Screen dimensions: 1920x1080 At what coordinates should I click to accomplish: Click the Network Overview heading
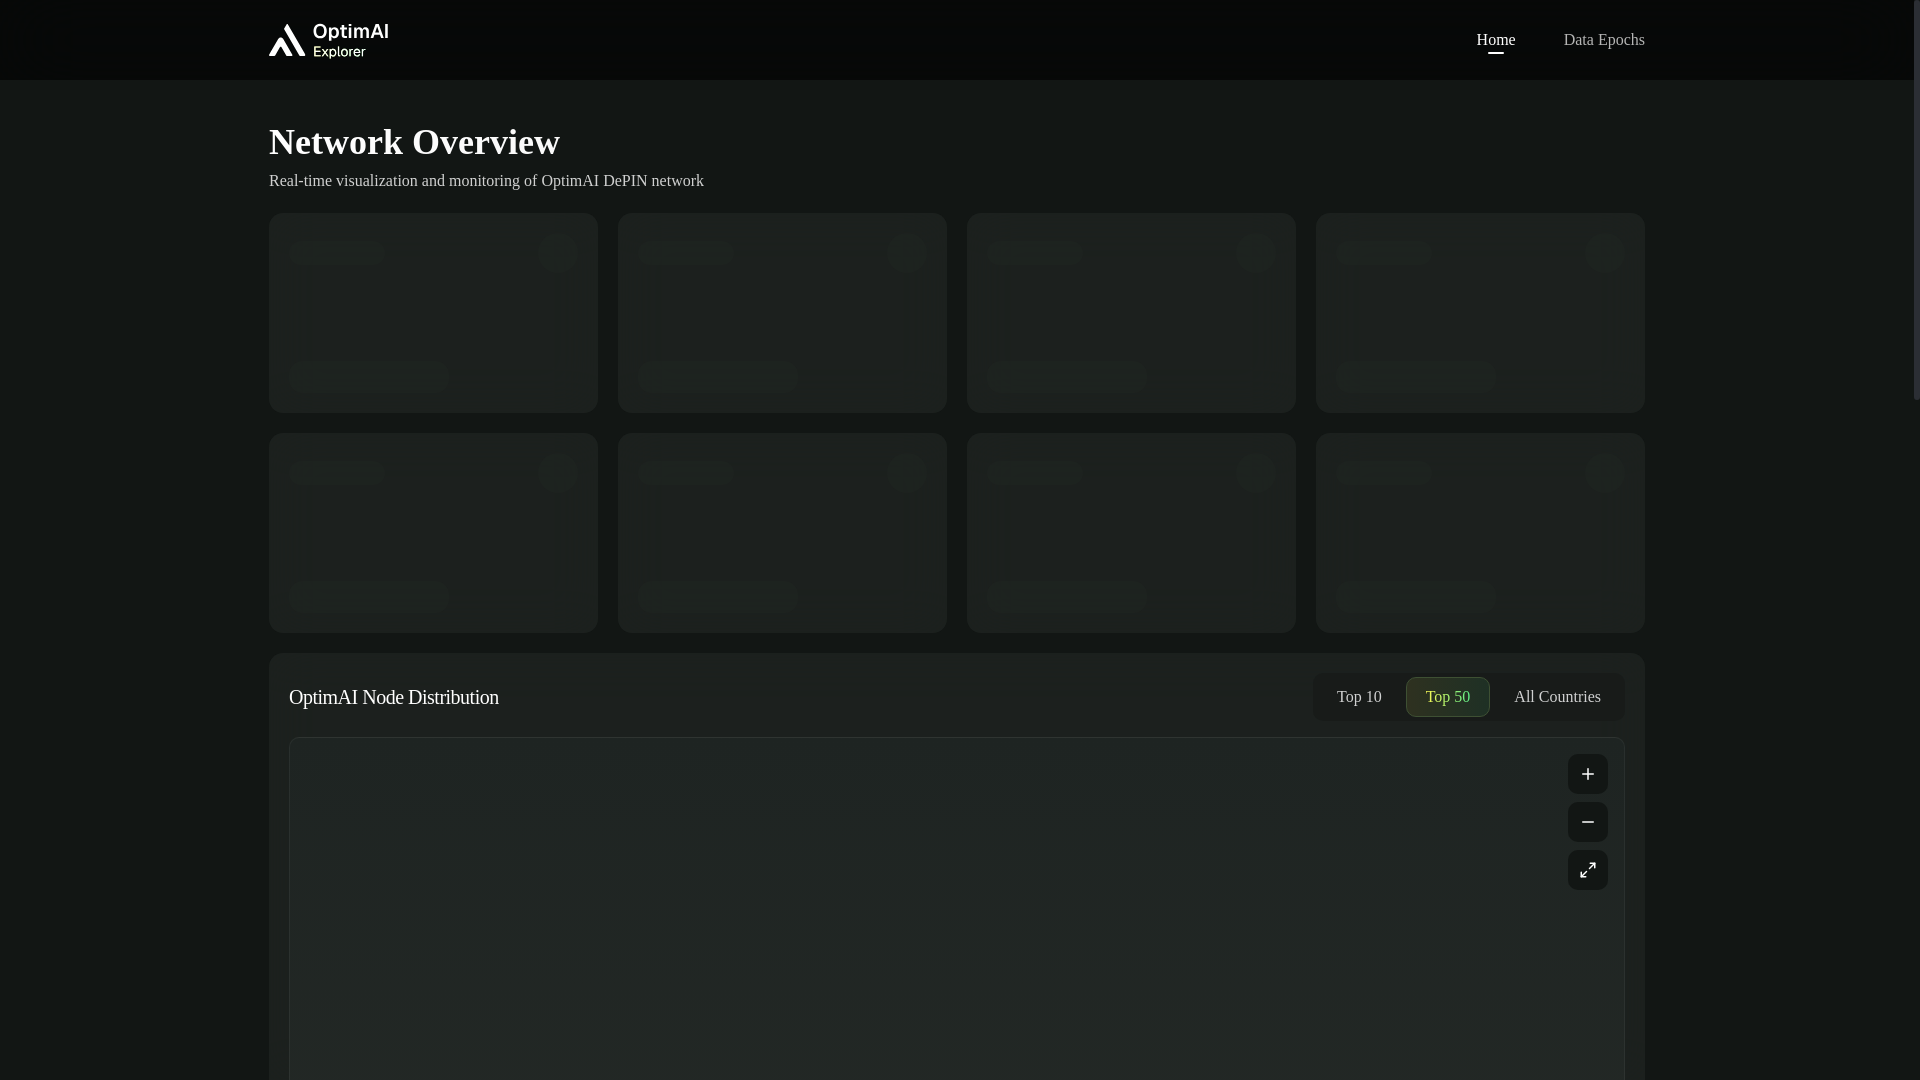414,142
